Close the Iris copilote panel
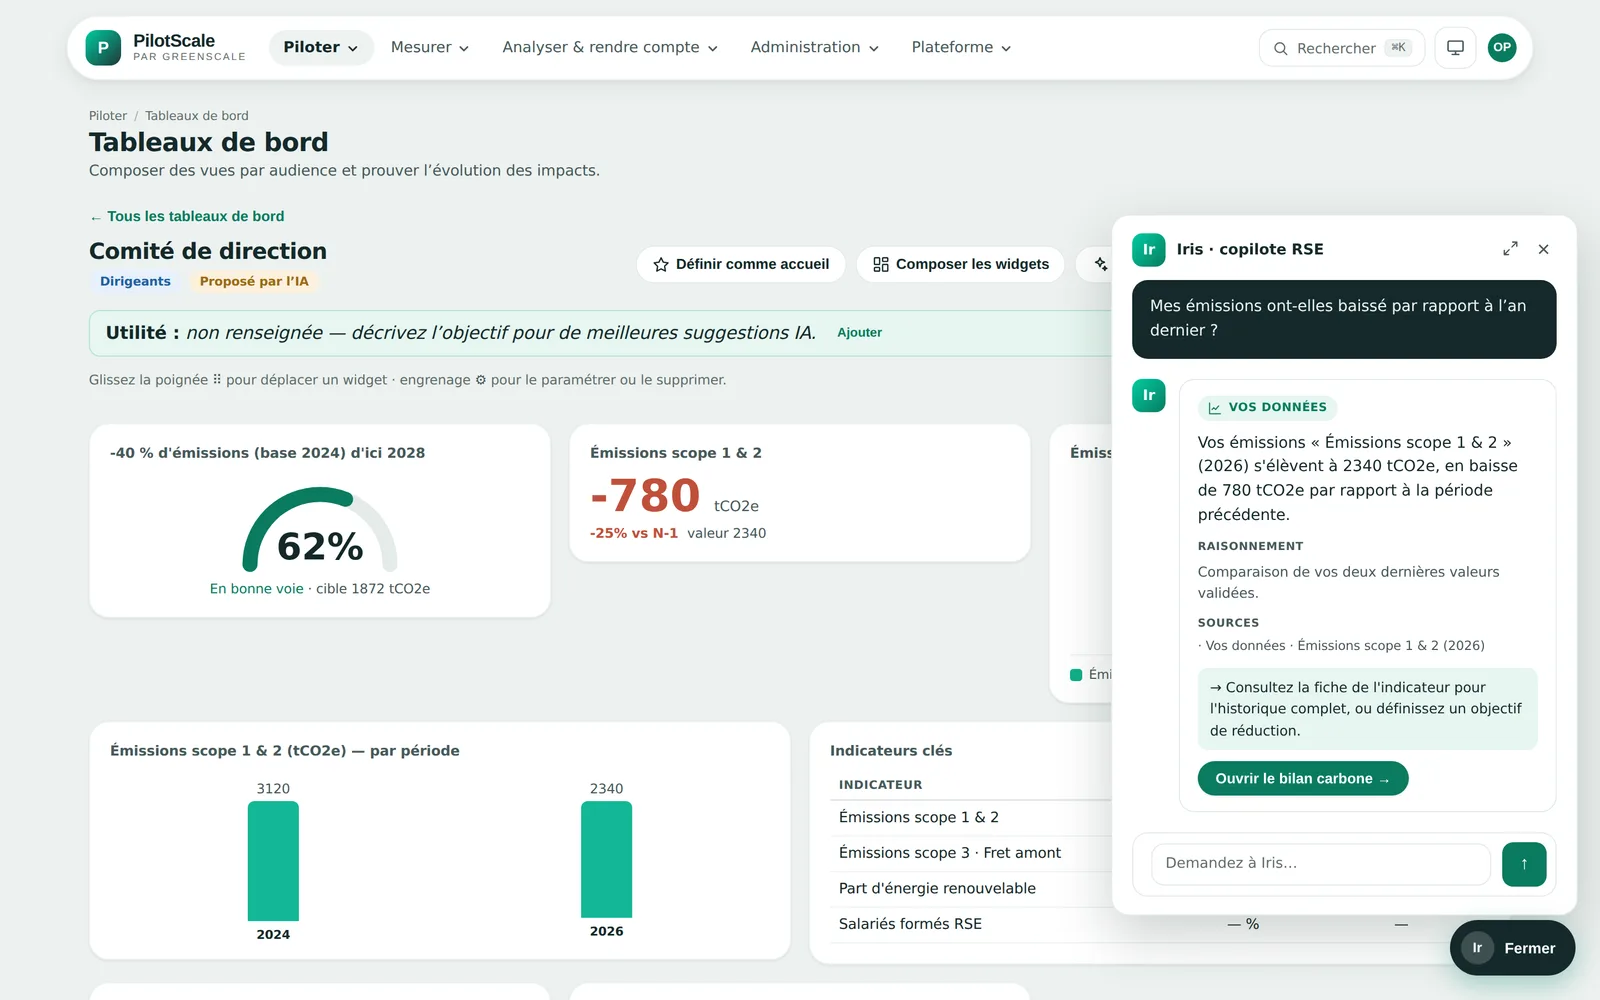 click(1544, 249)
